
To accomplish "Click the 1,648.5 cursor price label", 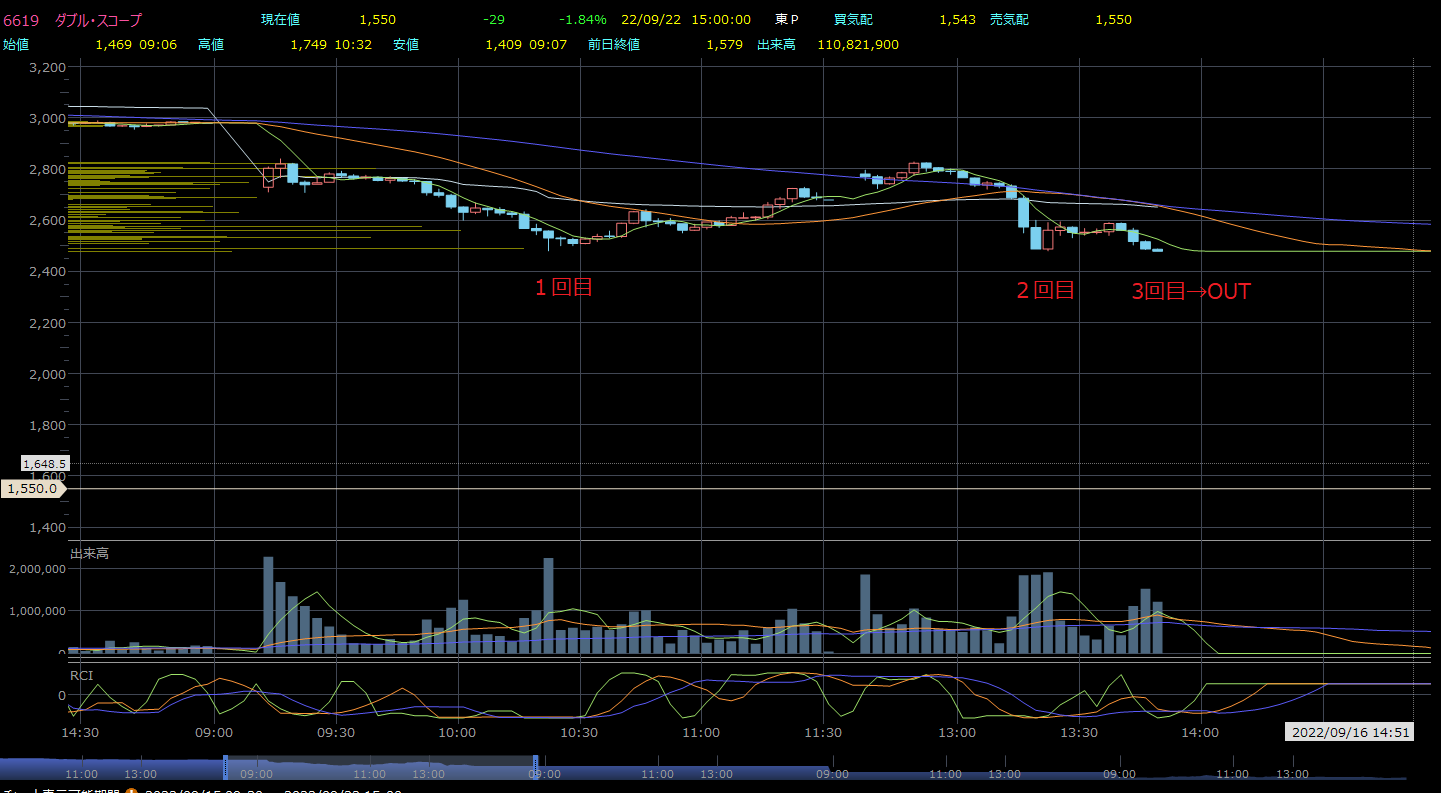I will 44,464.
